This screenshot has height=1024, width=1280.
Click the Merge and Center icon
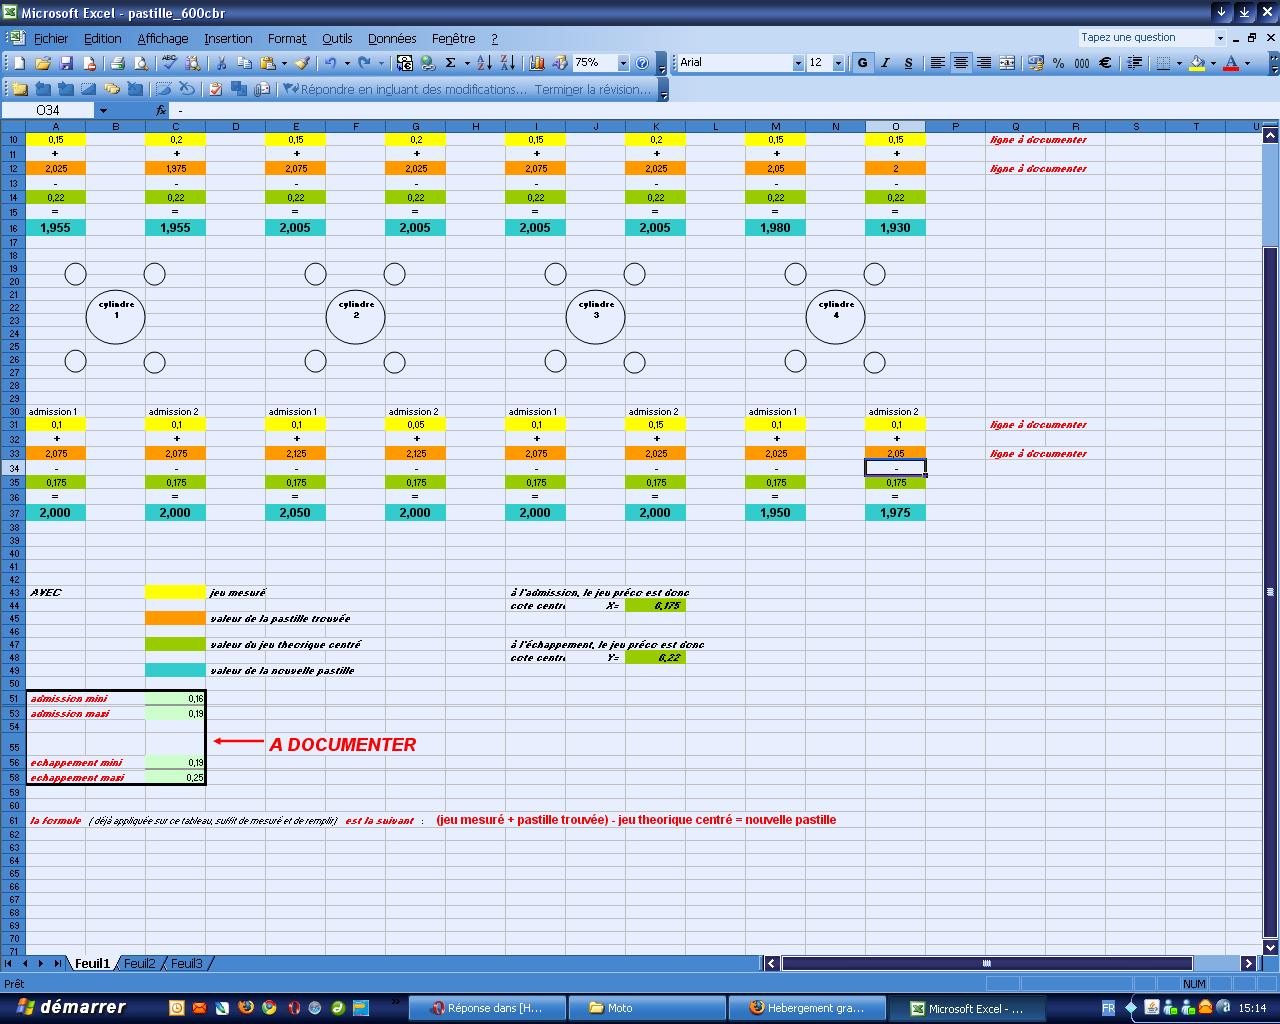click(1007, 63)
